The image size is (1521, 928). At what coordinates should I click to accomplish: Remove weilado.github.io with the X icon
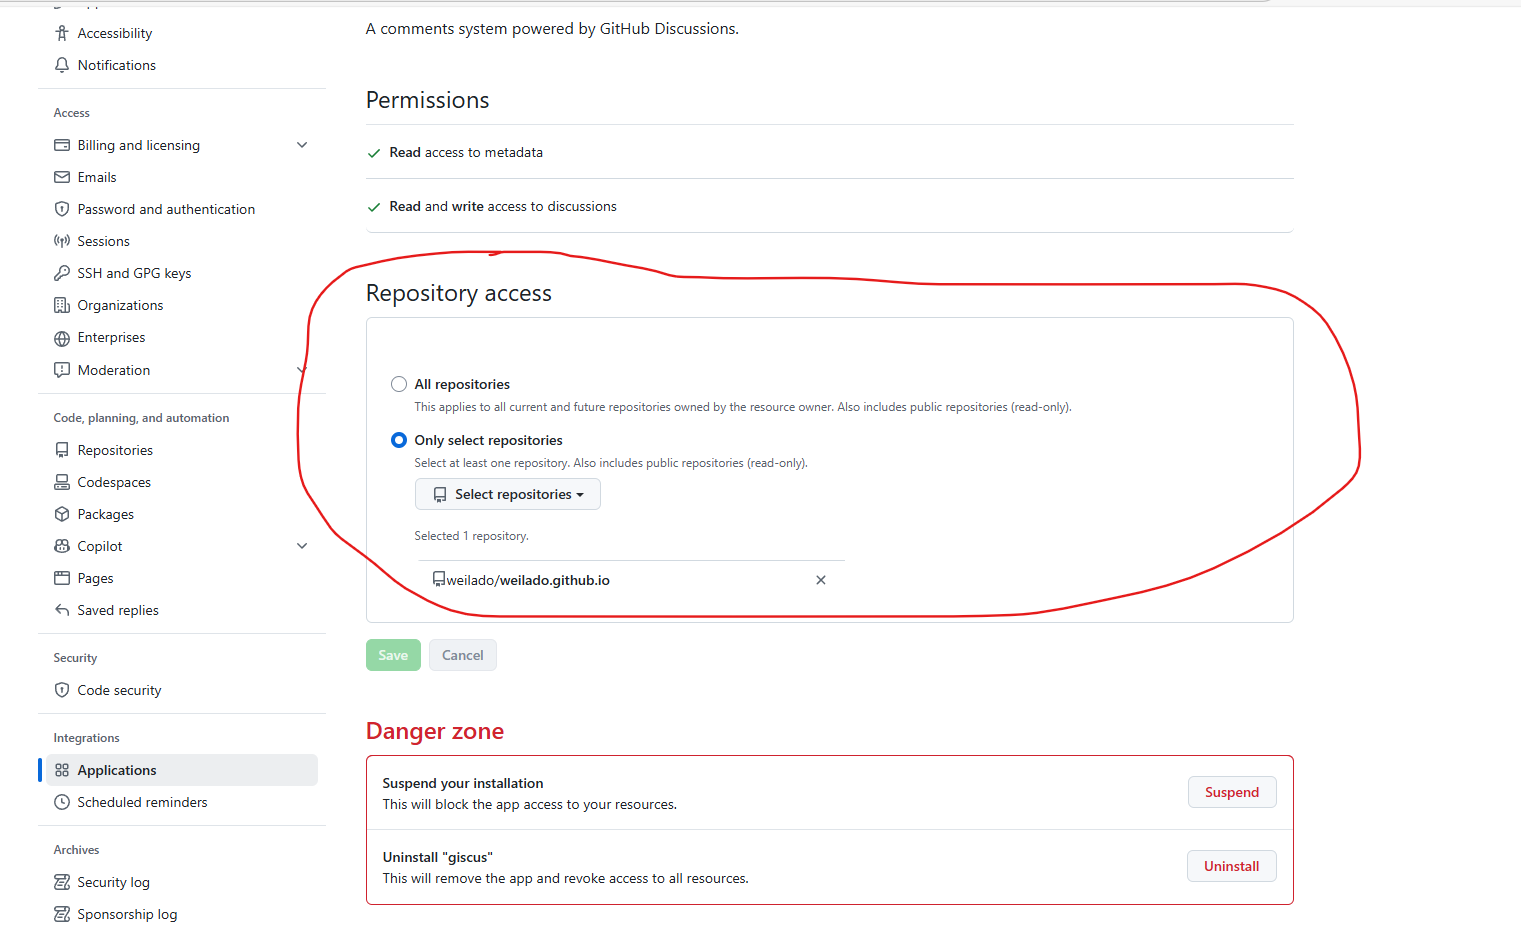[821, 580]
